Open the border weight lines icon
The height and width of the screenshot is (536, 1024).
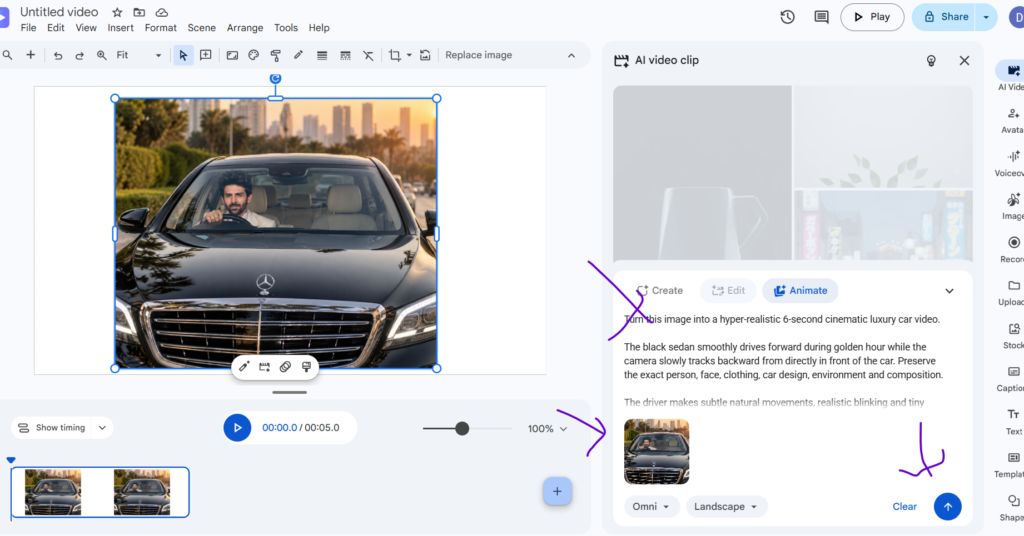pos(322,55)
